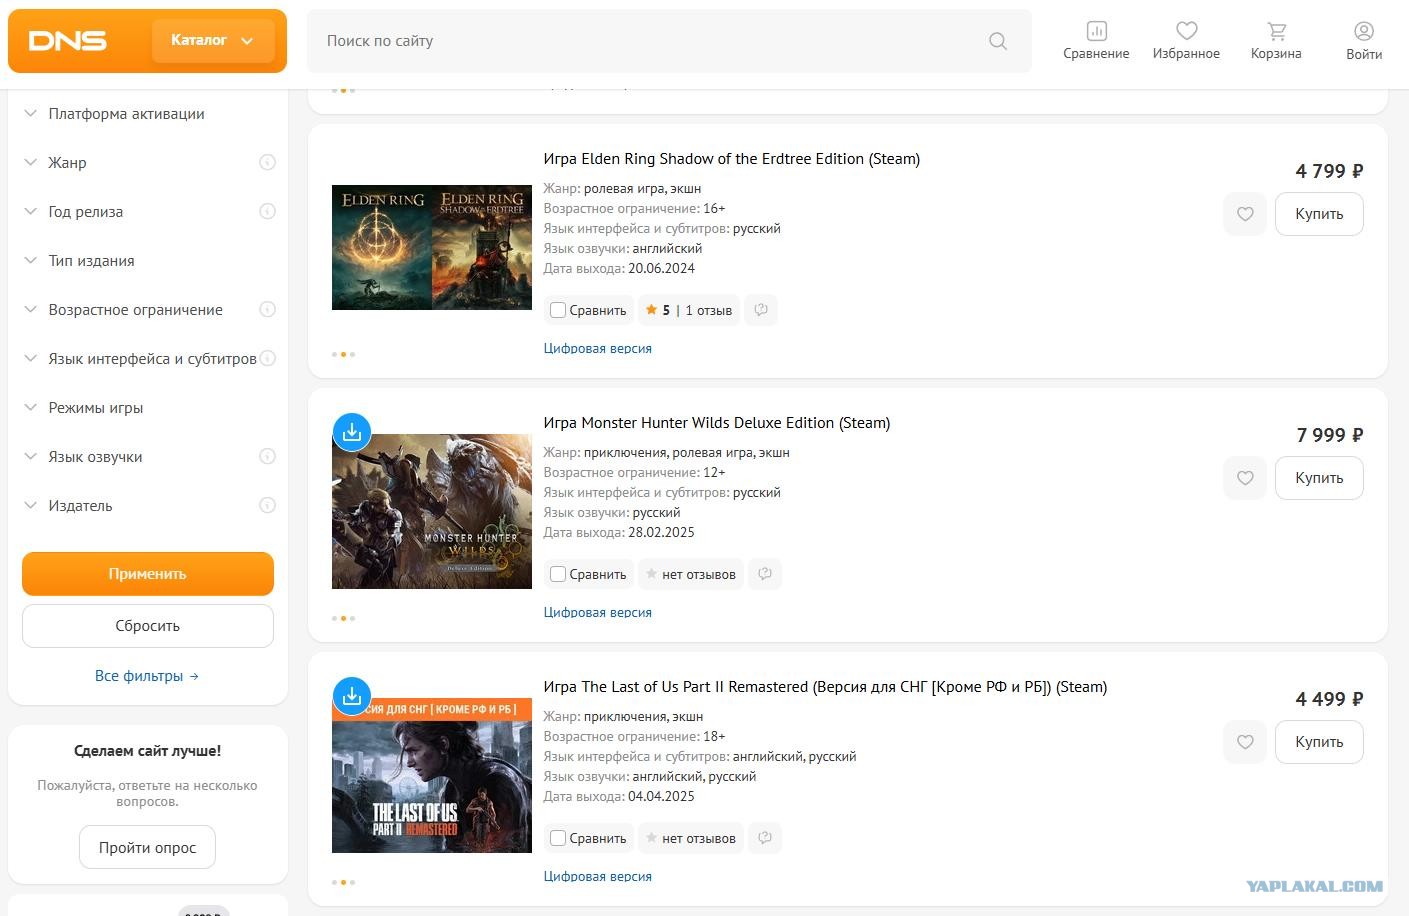The height and width of the screenshot is (916, 1409).
Task: Add Elden Ring to favorites heart
Action: (x=1245, y=214)
